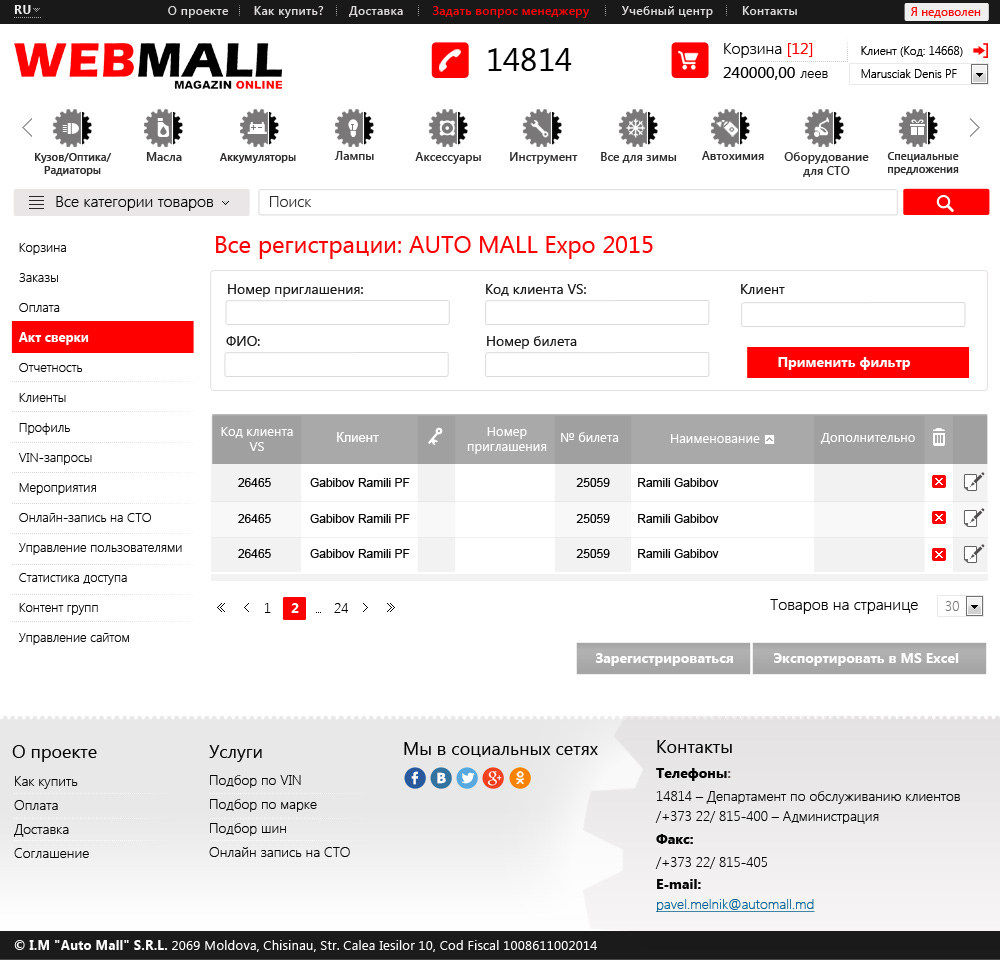1000x960 pixels.
Task: Open Управление пользователями sidebar item
Action: 100,547
